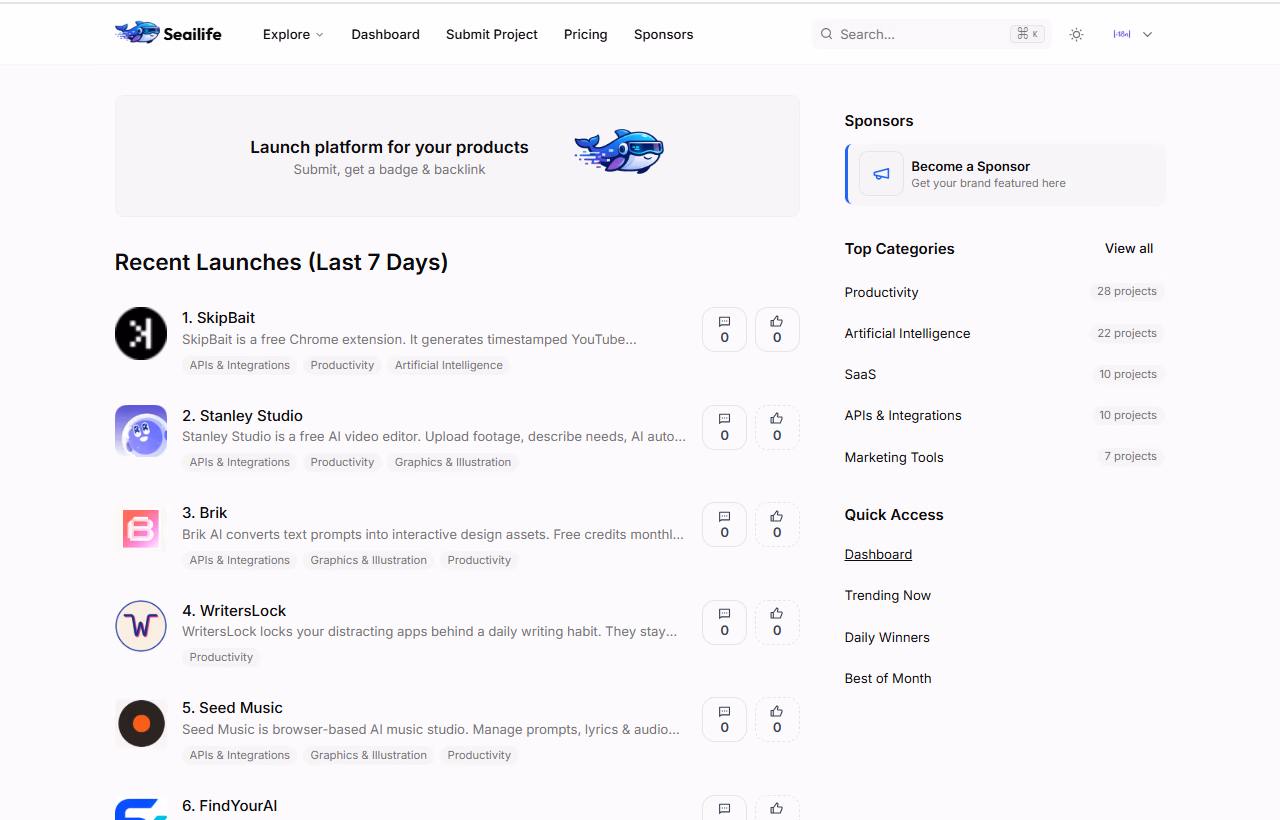Image resolution: width=1280 pixels, height=820 pixels.
Task: Click the 28 projects count badge
Action: pyautogui.click(x=1127, y=291)
